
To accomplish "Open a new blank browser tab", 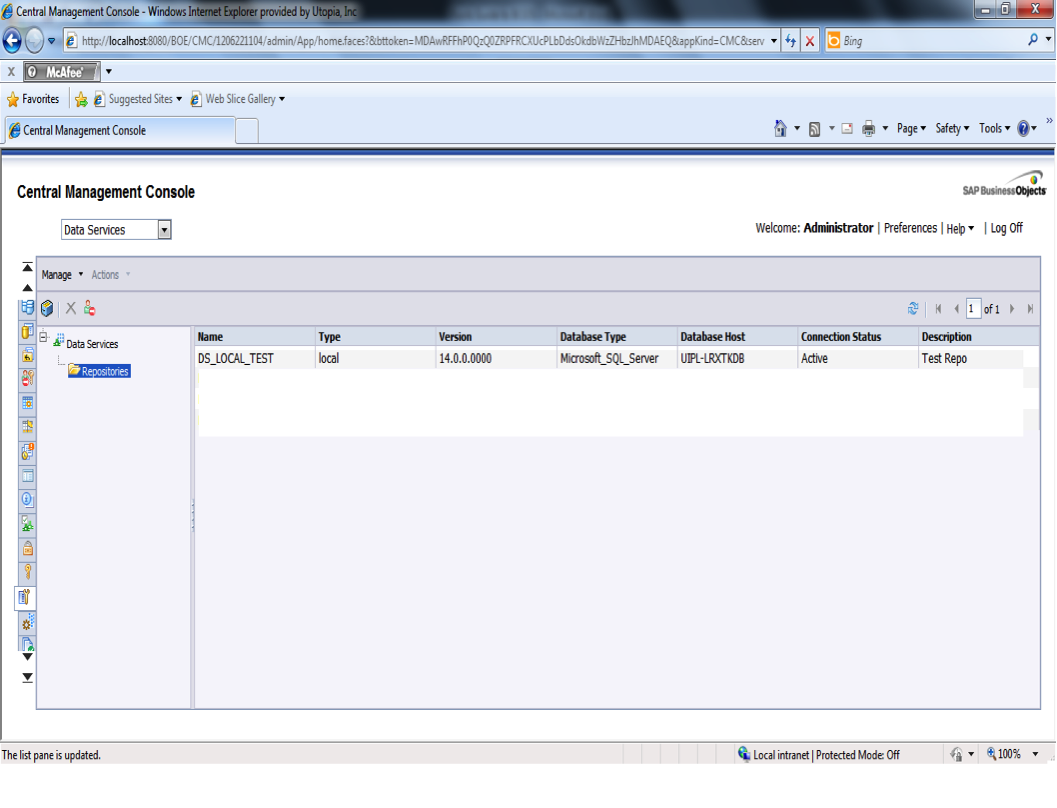I will [x=247, y=131].
